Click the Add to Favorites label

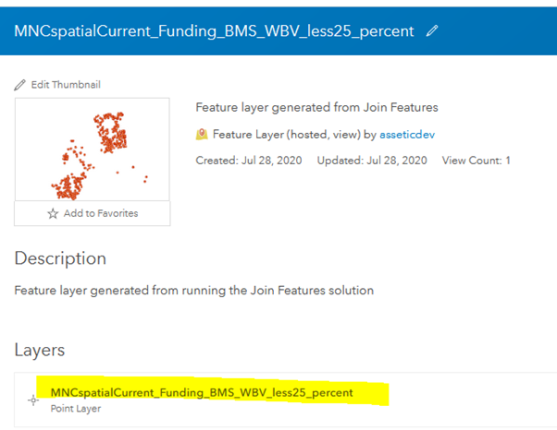tap(101, 213)
